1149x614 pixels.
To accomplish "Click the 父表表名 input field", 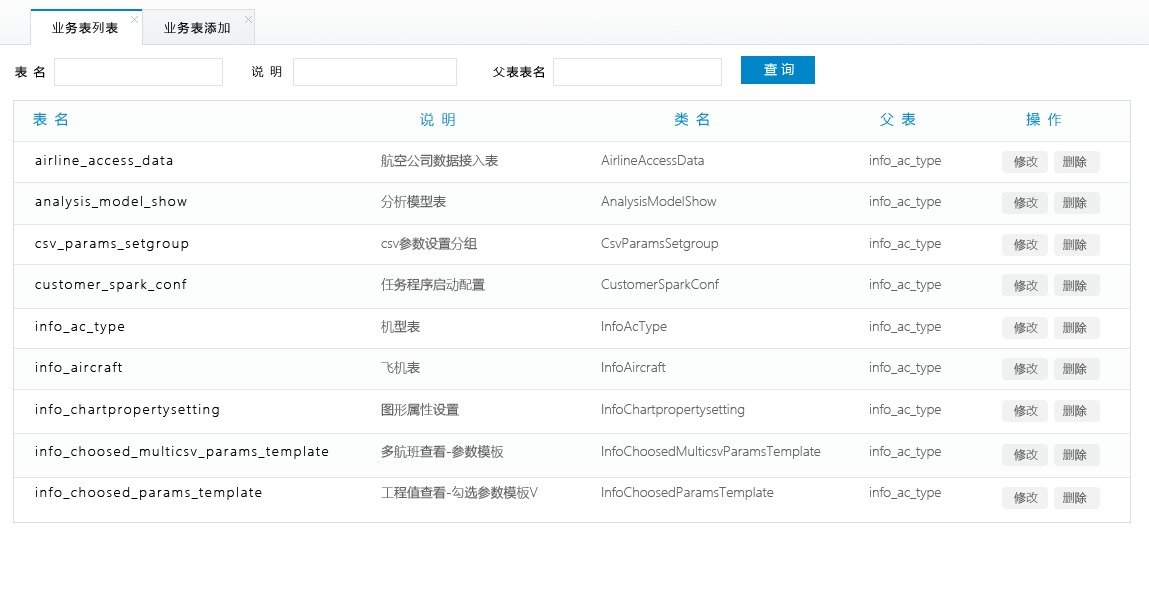I will (x=636, y=72).
